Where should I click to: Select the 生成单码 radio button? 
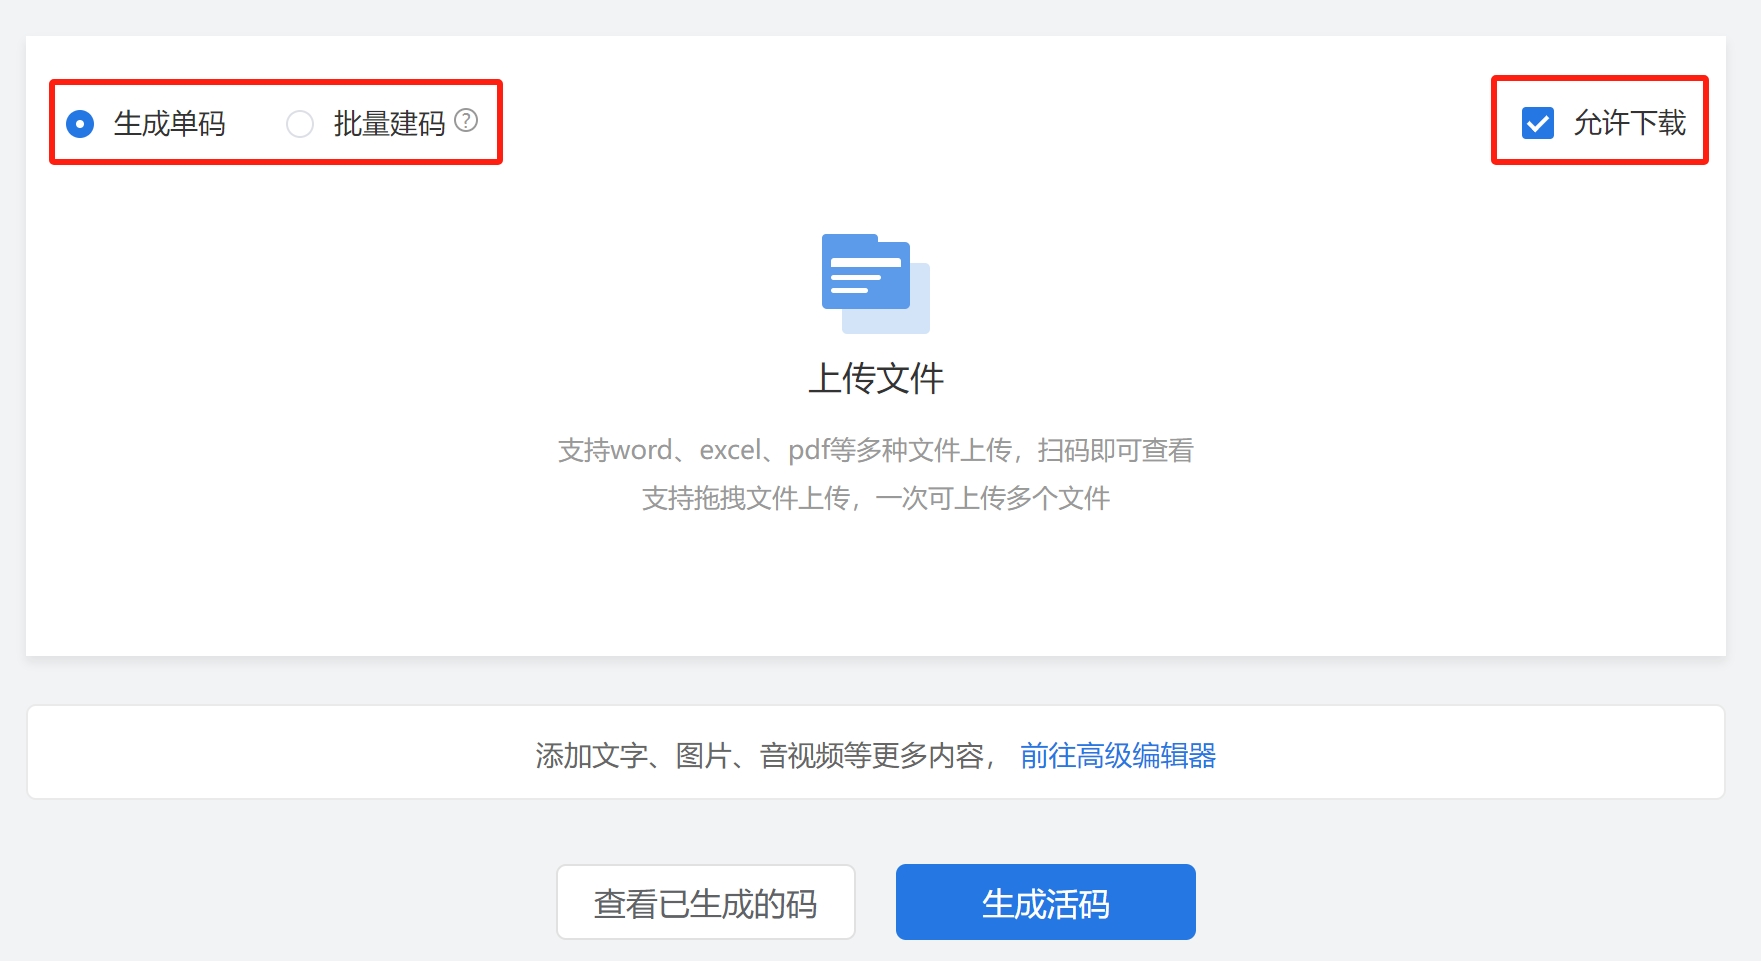(x=80, y=124)
